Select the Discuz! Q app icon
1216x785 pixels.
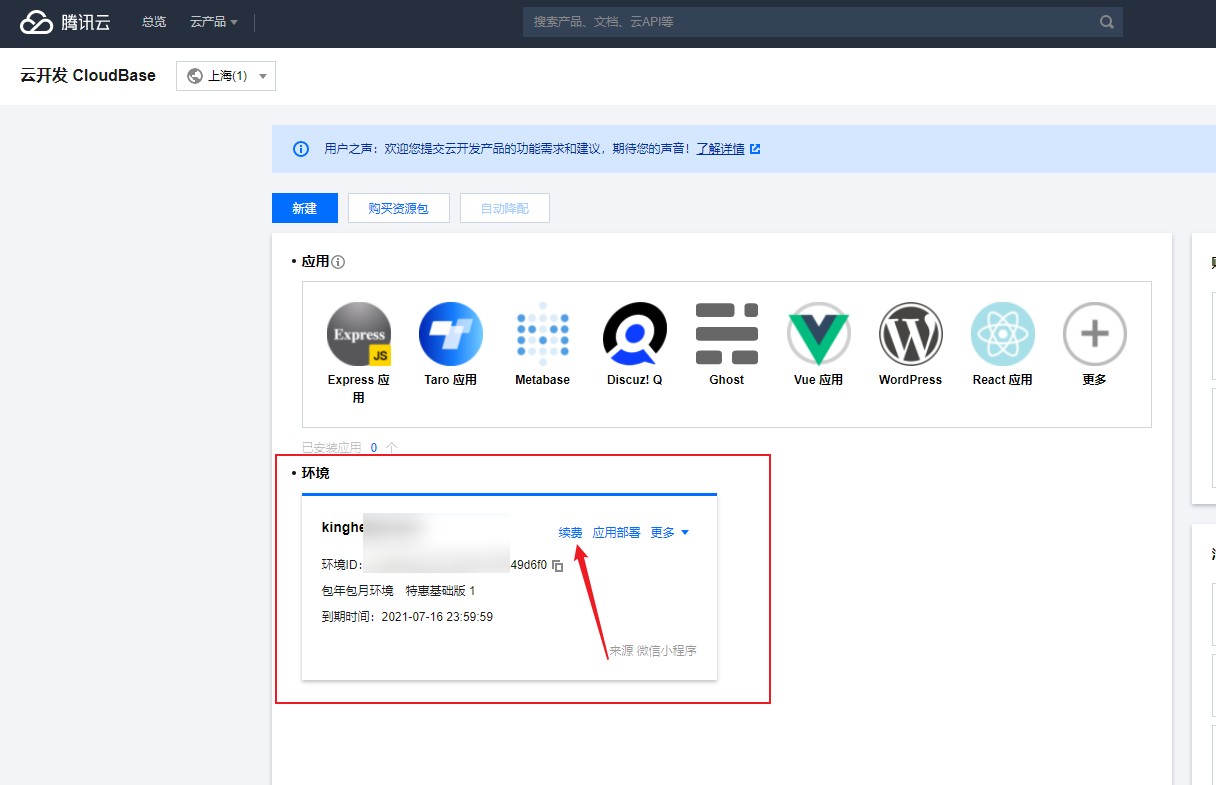pos(635,334)
